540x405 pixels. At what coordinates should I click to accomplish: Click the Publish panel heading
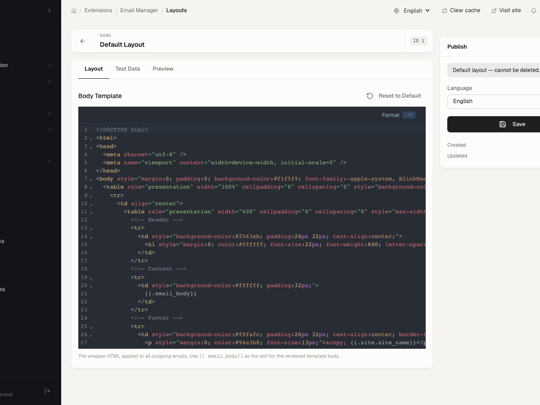(x=457, y=46)
